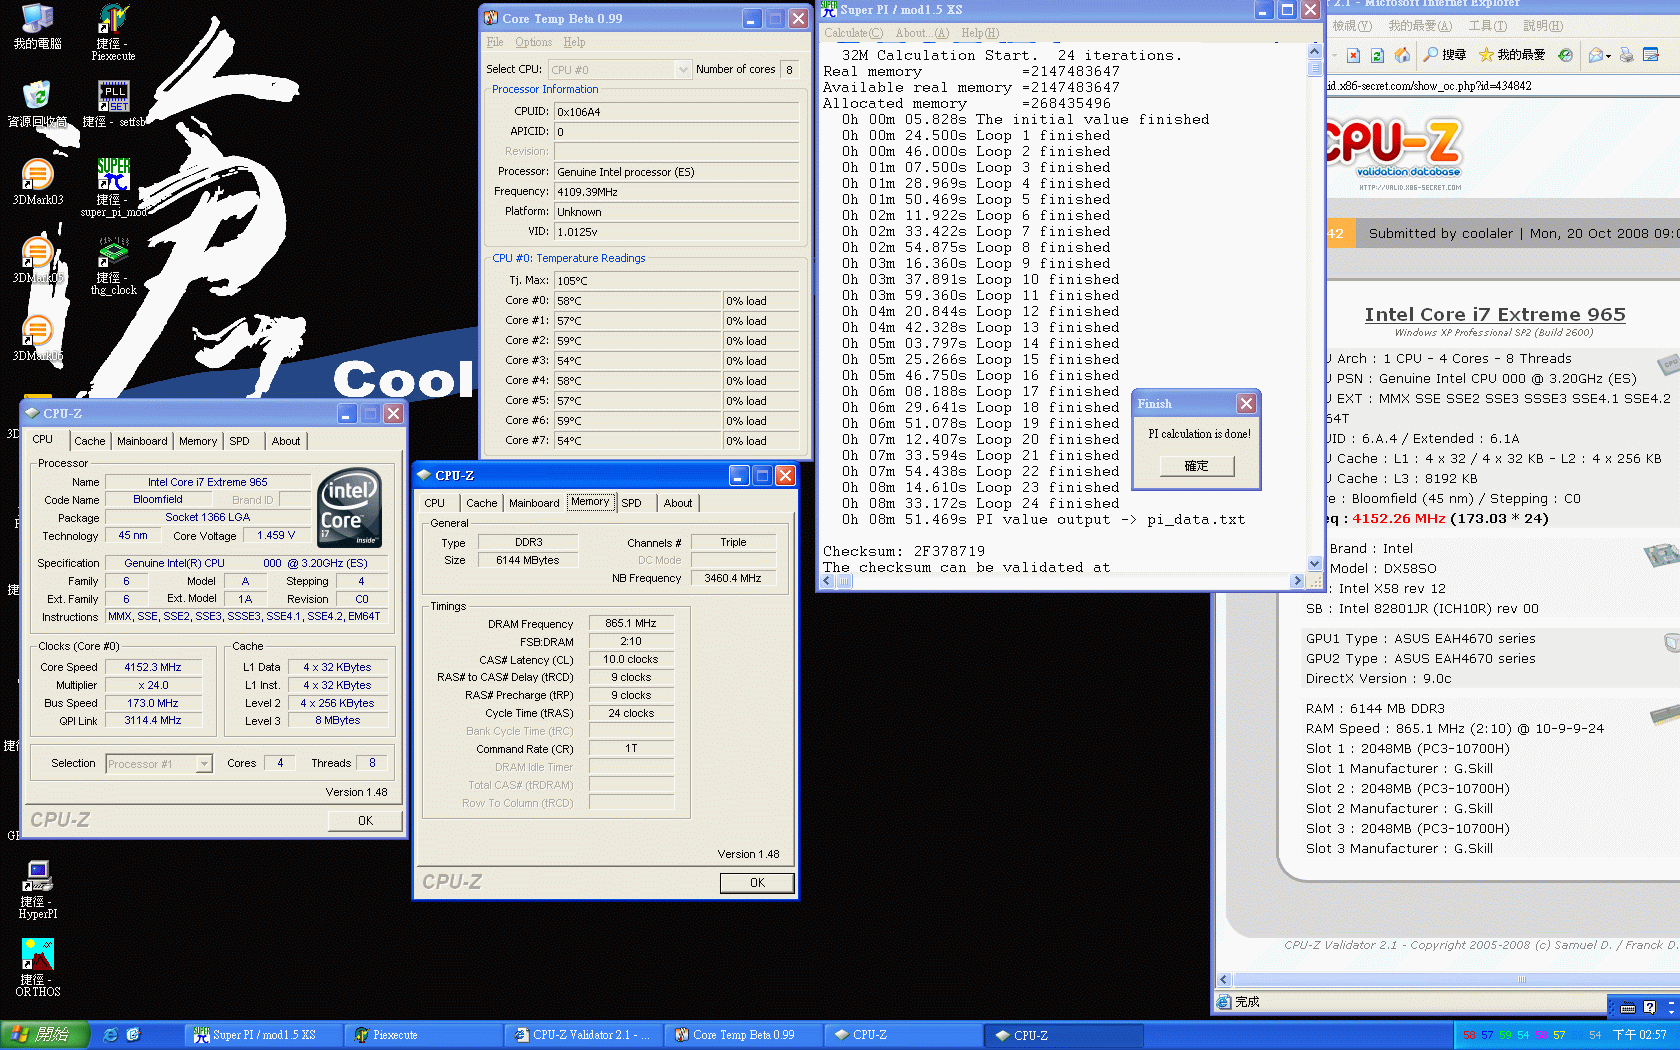The width and height of the screenshot is (1680, 1050).
Task: Select the ORTHOS desktop shortcut
Action: (x=38, y=967)
